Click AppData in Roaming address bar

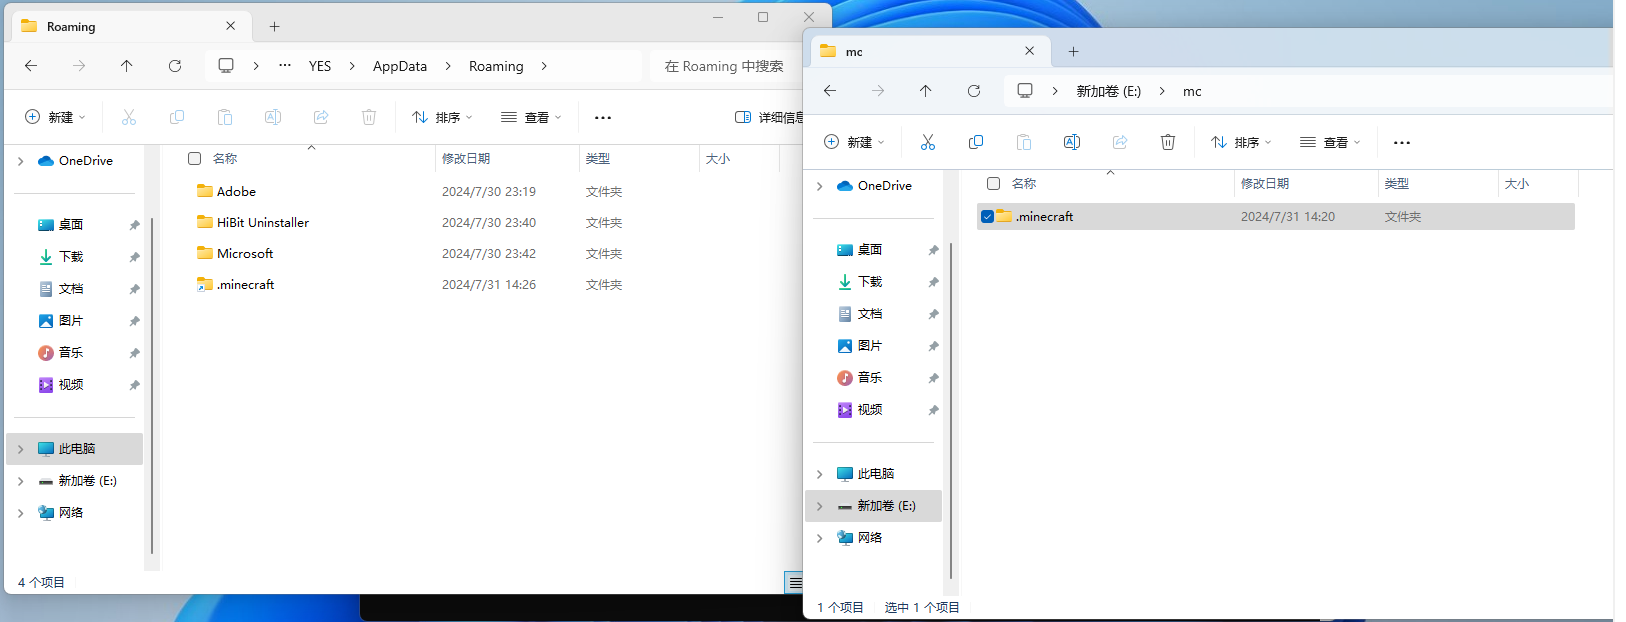(400, 66)
